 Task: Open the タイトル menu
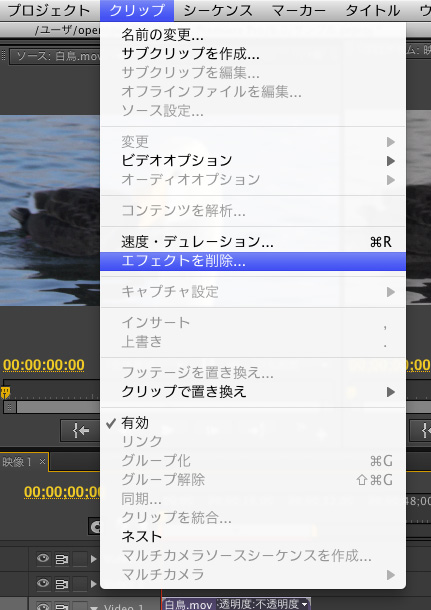pyautogui.click(x=373, y=11)
